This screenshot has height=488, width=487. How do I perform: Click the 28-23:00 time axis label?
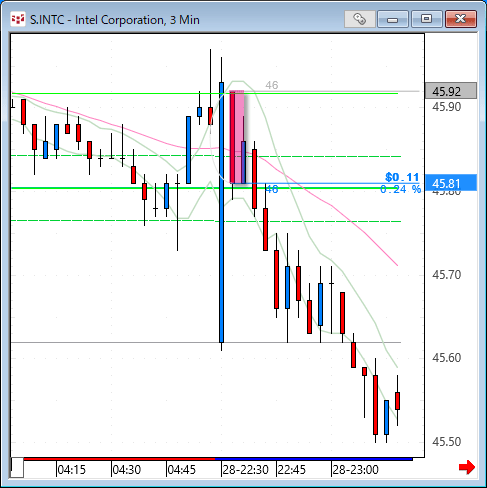point(355,470)
